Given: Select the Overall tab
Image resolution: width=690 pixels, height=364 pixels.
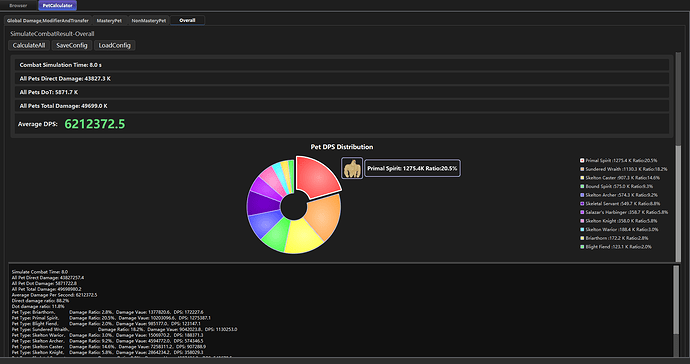Looking at the screenshot, I should (x=187, y=20).
